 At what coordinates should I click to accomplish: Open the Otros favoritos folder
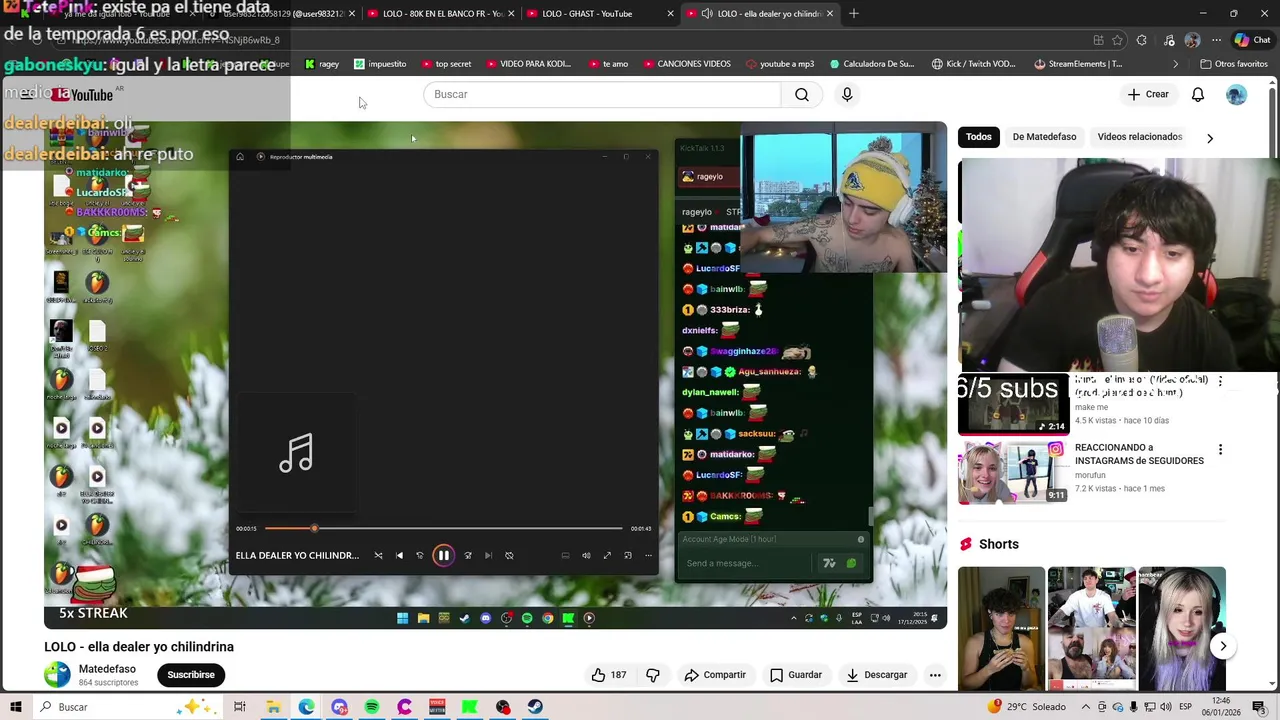click(1233, 64)
